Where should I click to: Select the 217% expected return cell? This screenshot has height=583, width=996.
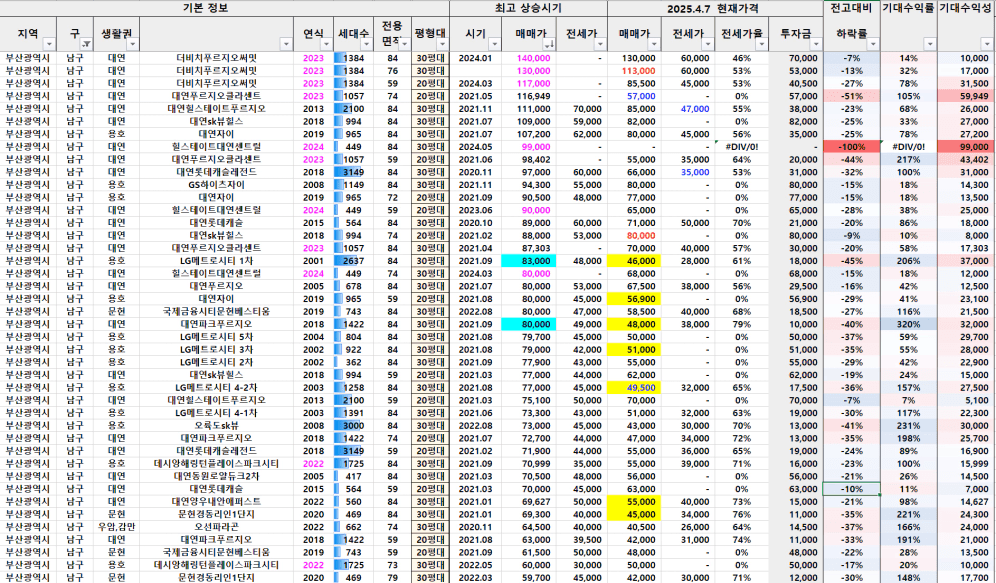[x=909, y=159]
